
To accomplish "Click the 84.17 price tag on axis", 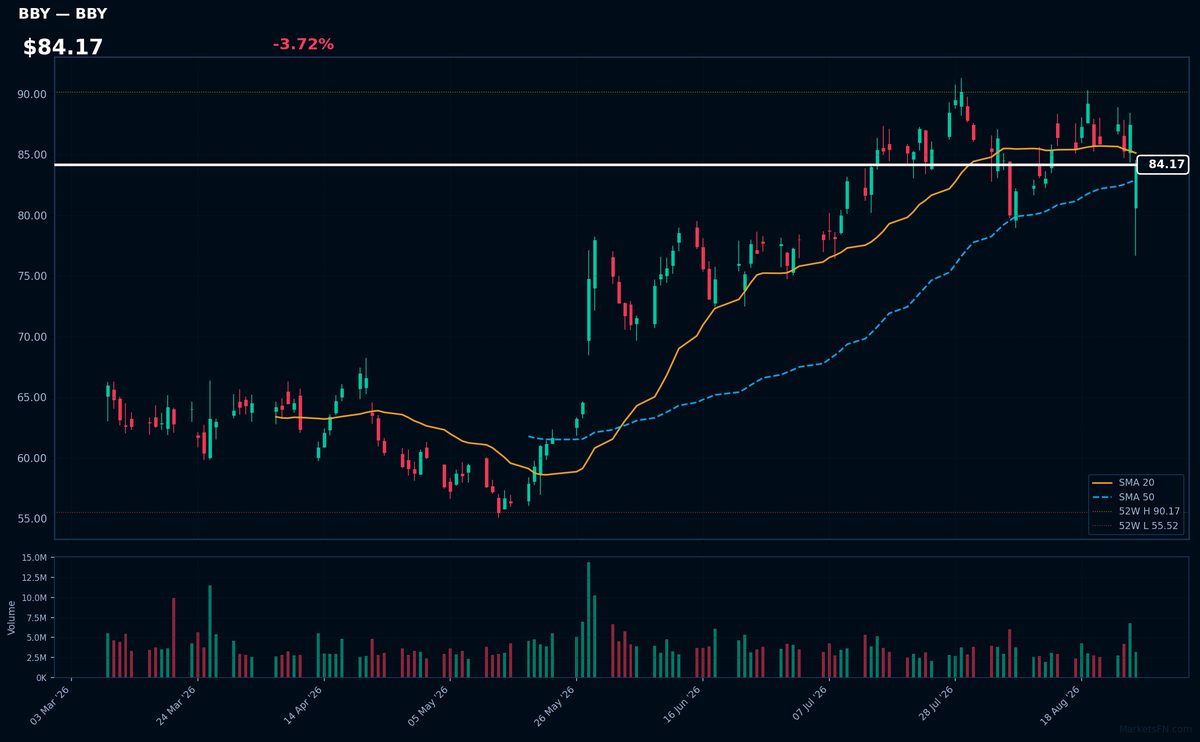I will pyautogui.click(x=1163, y=164).
